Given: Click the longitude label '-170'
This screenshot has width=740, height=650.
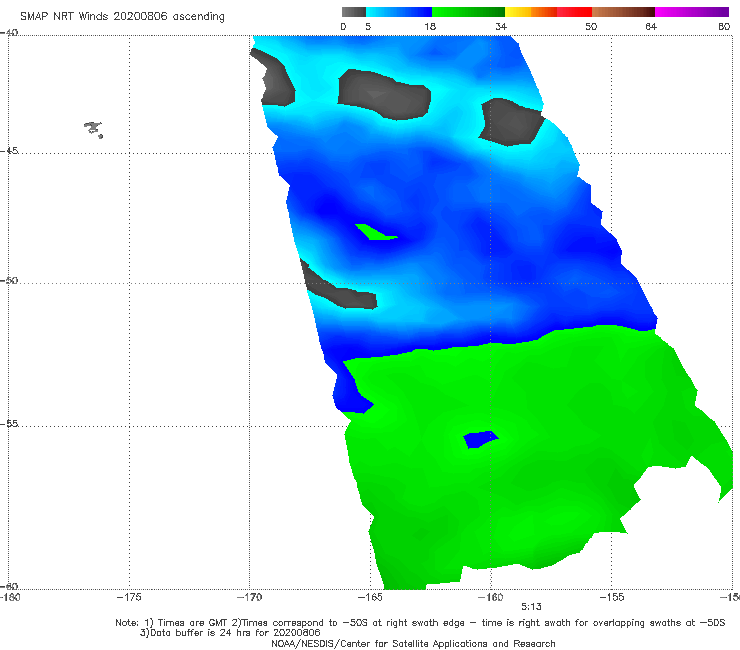Looking at the screenshot, I should pyautogui.click(x=249, y=597).
